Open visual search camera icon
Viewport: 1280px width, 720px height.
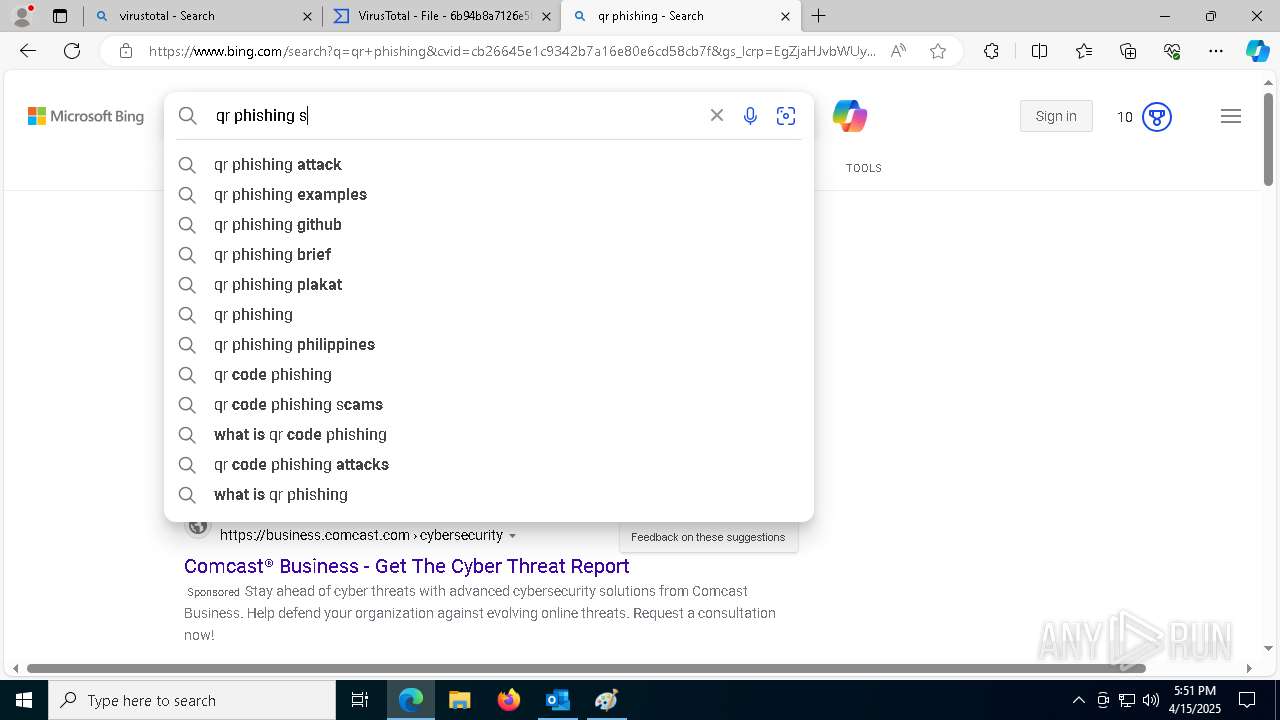786,116
